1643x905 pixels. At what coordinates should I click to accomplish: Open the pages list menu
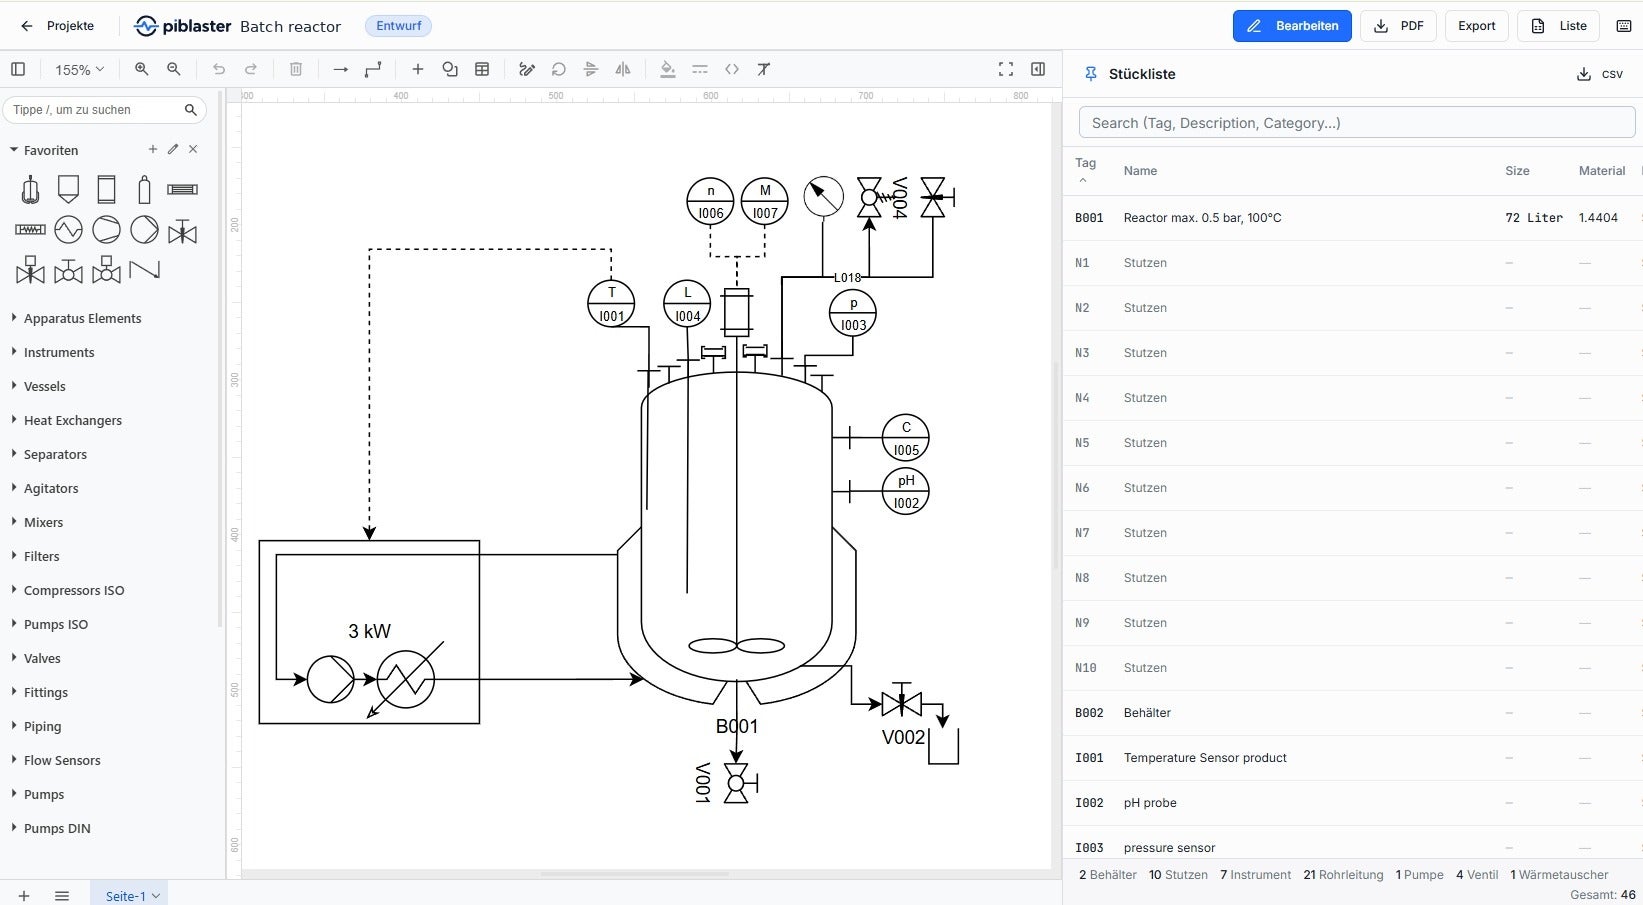[62, 895]
